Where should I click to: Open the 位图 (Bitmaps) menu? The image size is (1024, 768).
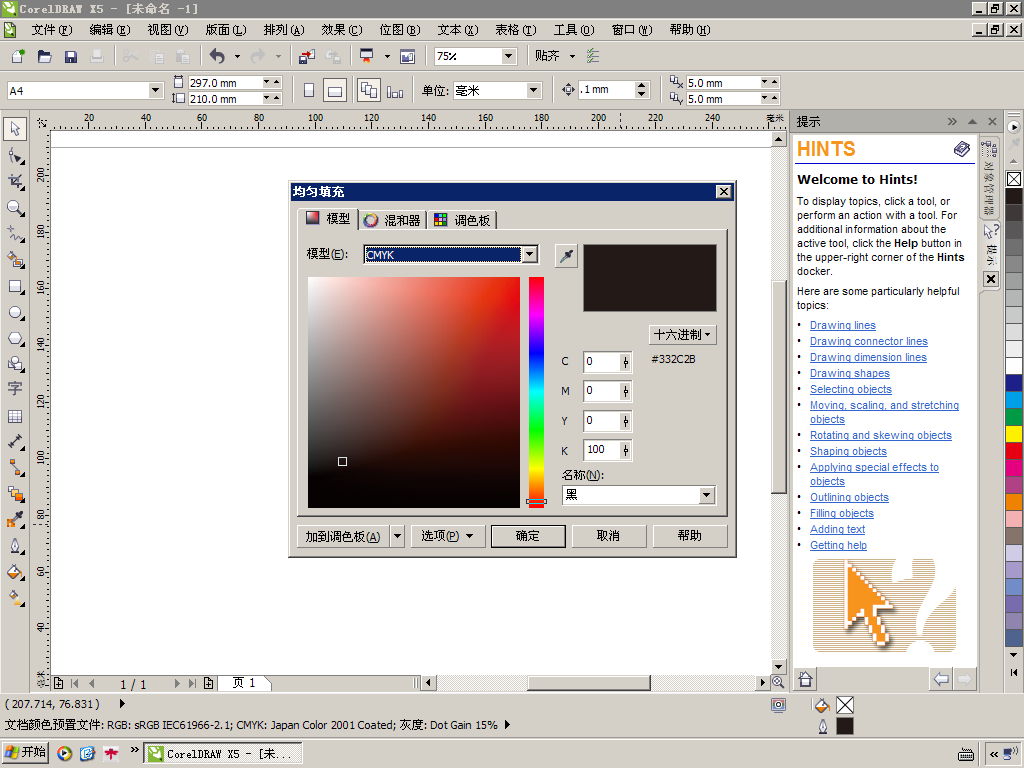[400, 30]
